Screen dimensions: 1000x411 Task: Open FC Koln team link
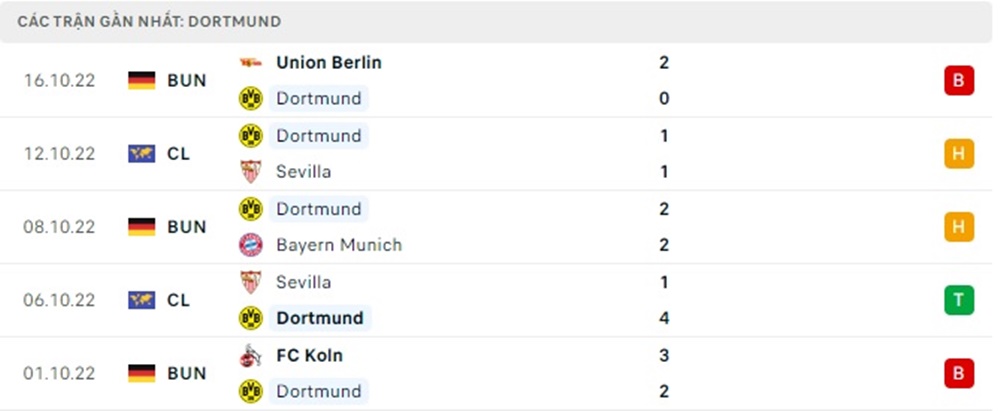(310, 355)
